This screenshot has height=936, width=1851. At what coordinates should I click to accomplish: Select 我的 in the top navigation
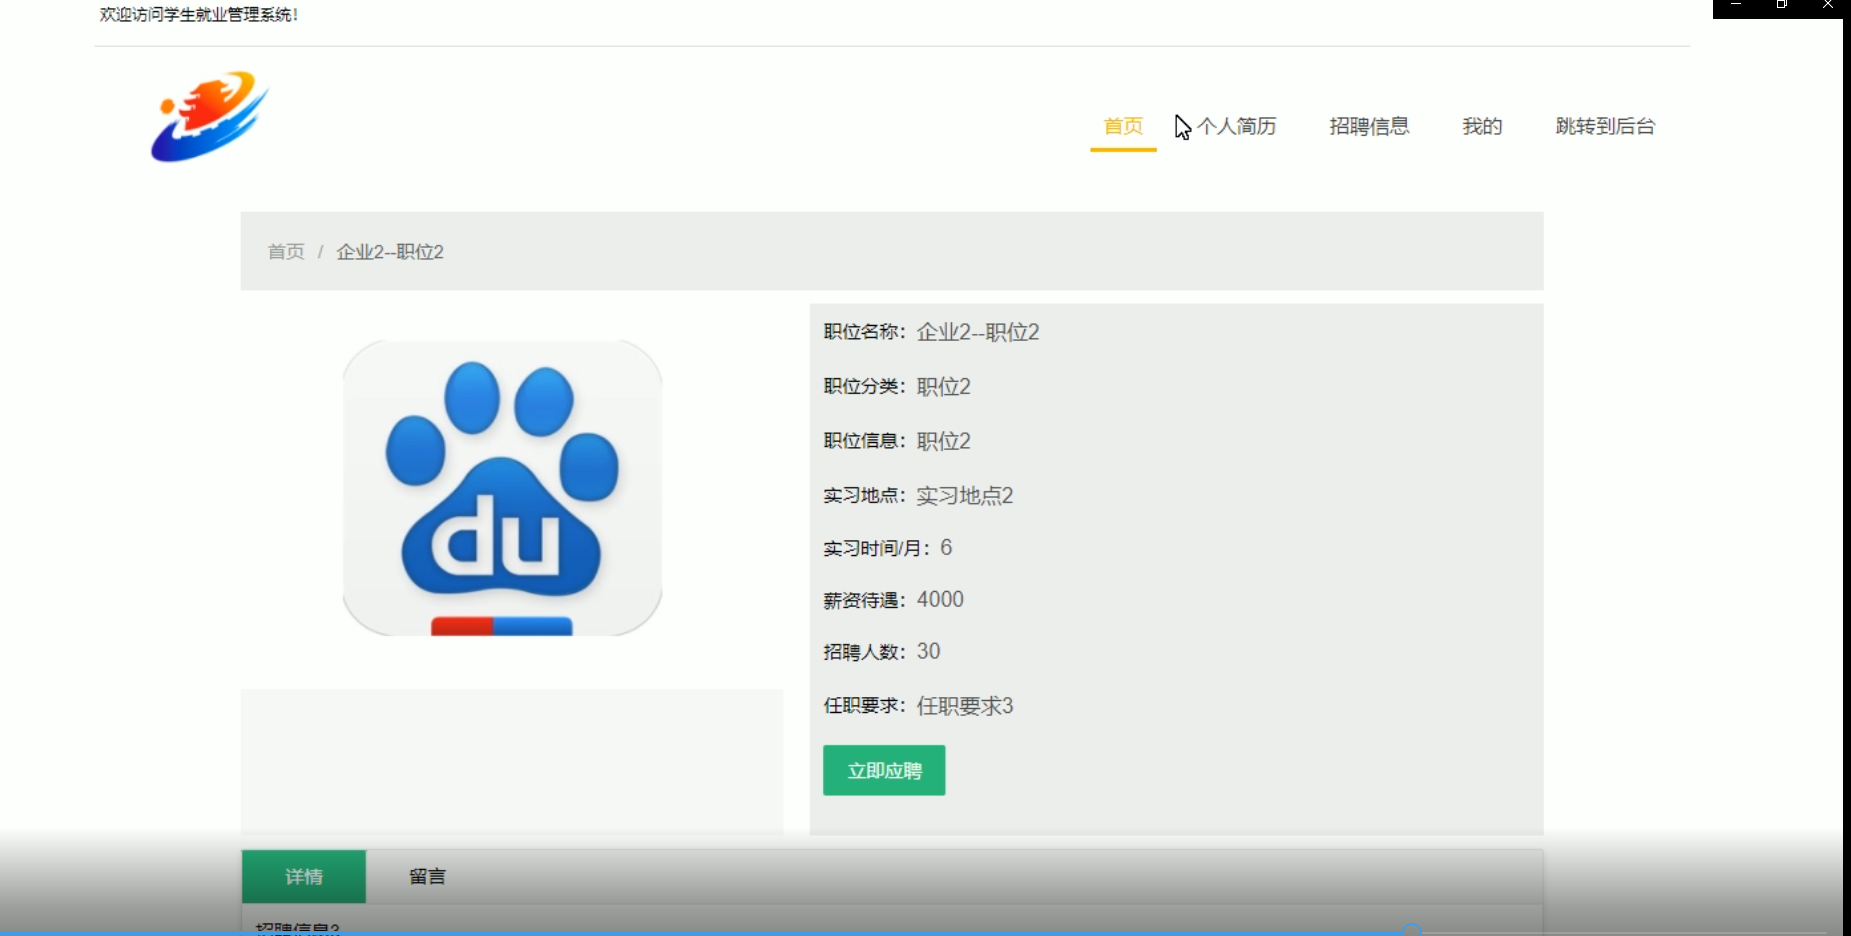(x=1482, y=126)
